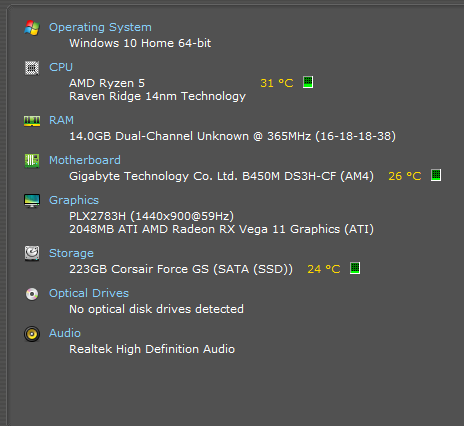The height and width of the screenshot is (426, 464).
Task: Click the Graphics monitor icon
Action: [x=32, y=201]
